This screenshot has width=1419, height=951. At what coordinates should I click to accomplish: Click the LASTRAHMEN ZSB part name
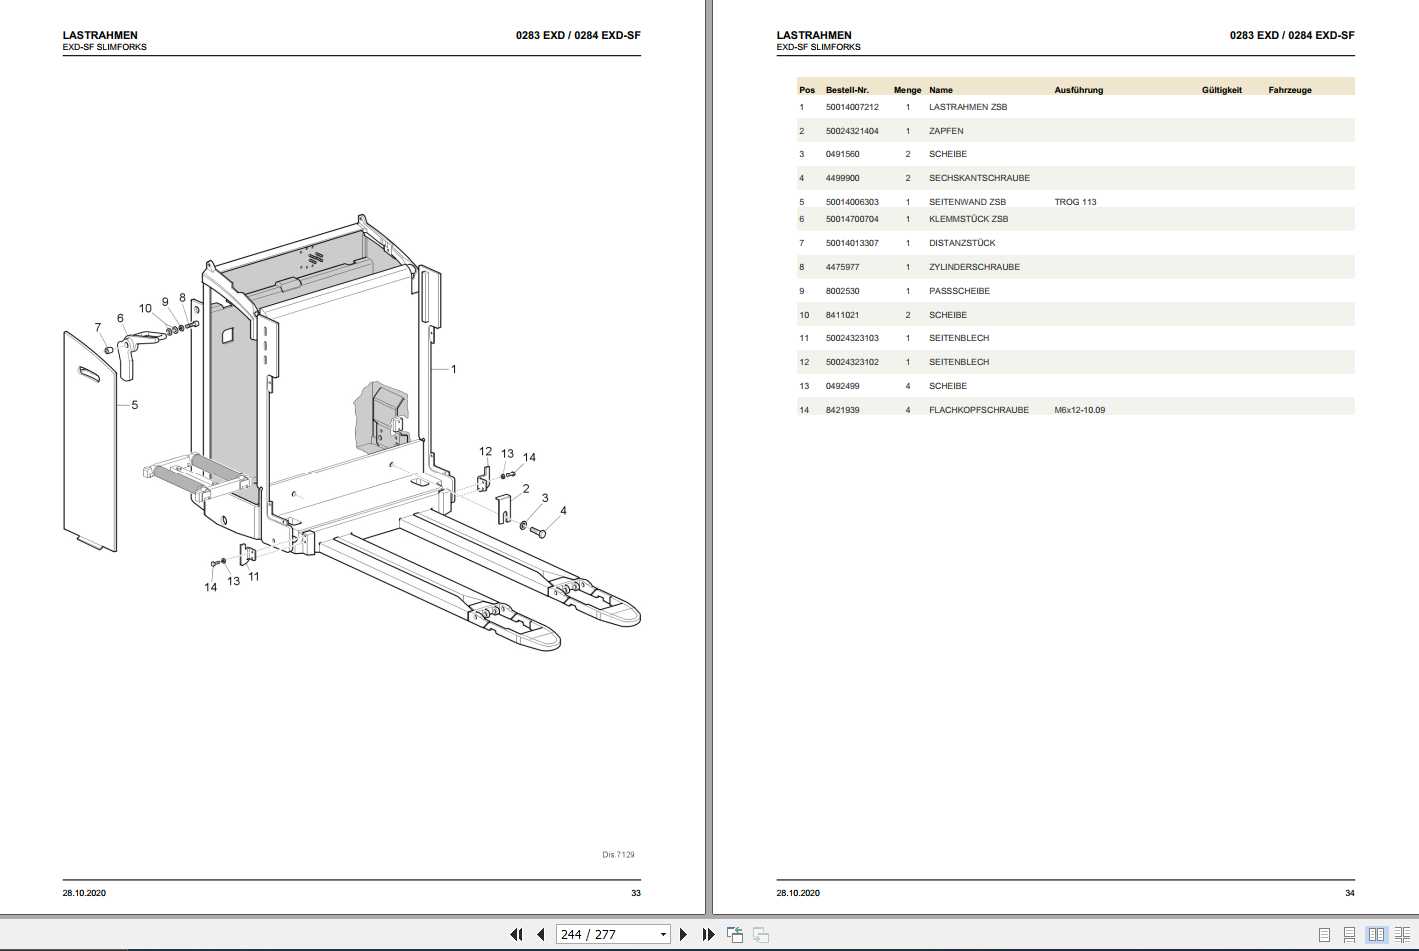tap(968, 107)
